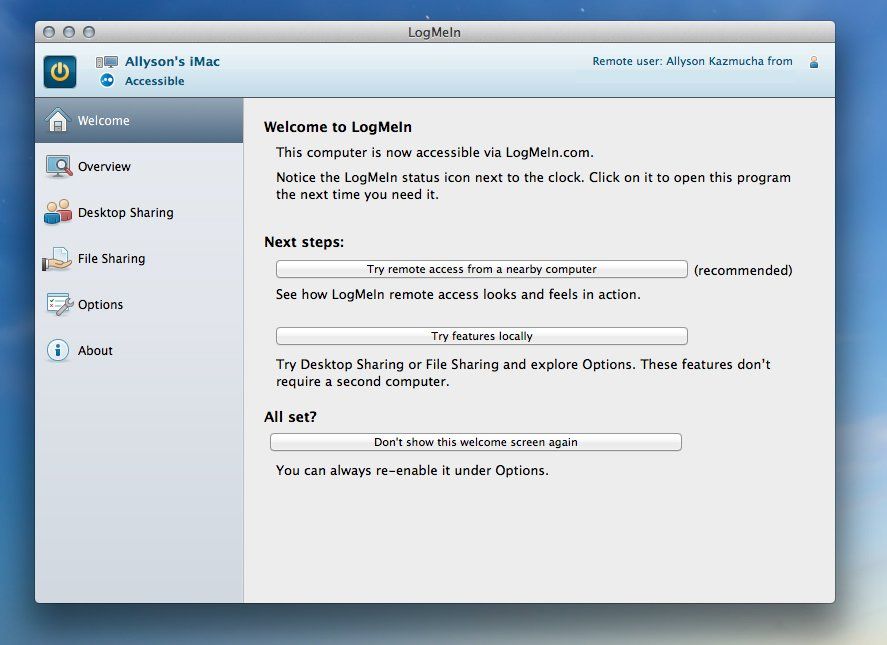Select the Welcome house icon
This screenshot has width=887, height=645.
[56, 120]
